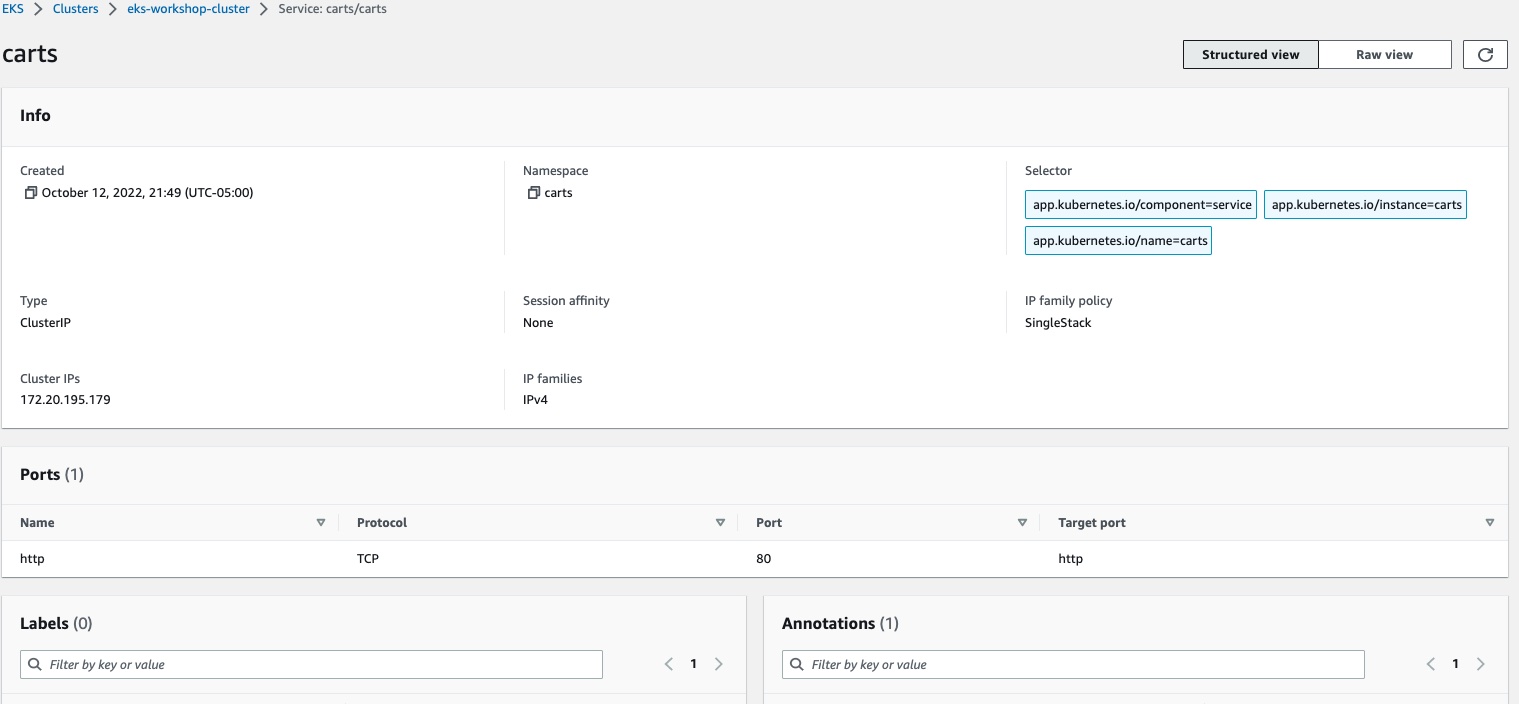Sort the Port column using its arrow
The height and width of the screenshot is (704, 1519).
click(x=1022, y=523)
